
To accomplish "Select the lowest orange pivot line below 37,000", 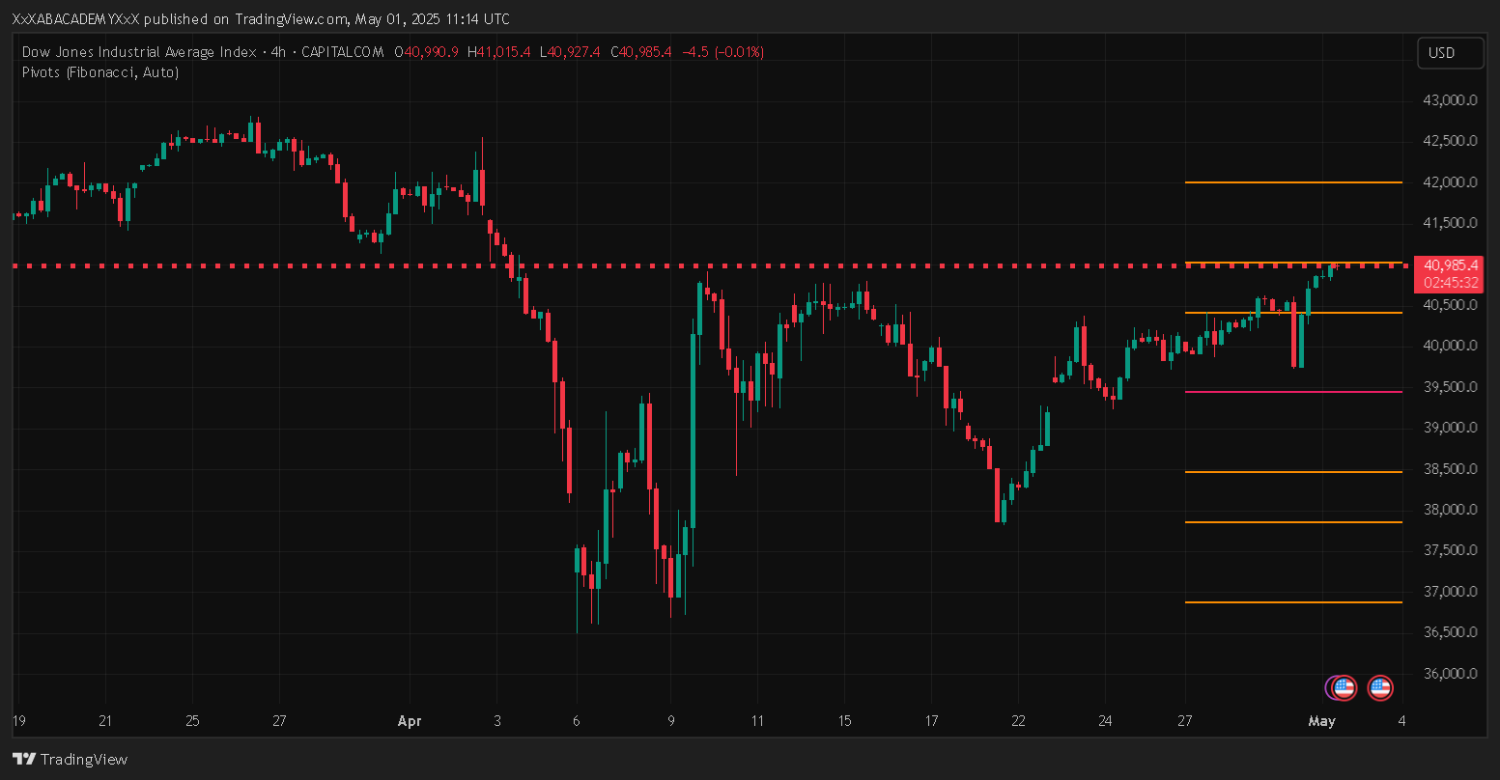I will 1292,602.
